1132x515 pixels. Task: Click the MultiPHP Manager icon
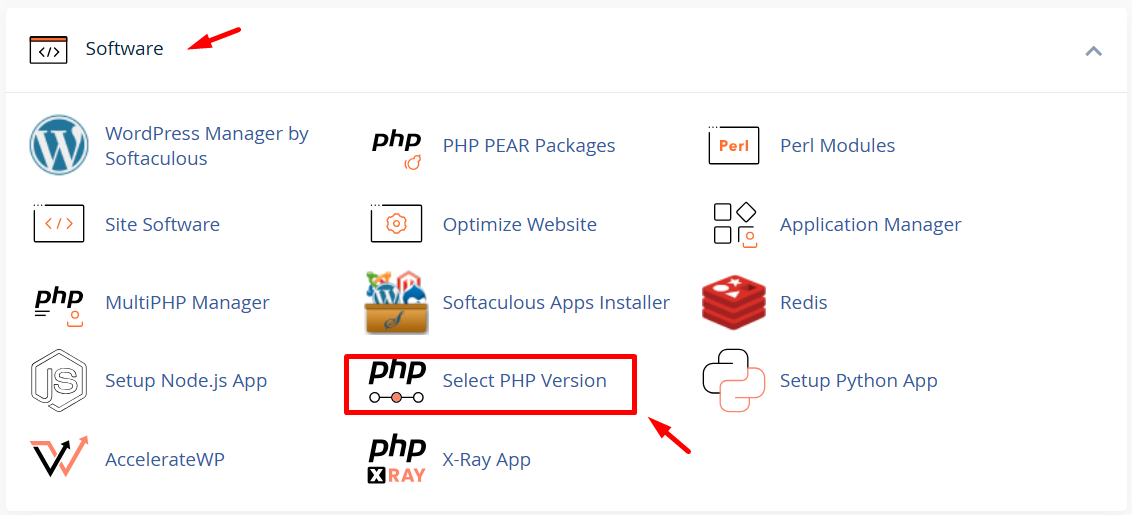point(59,303)
